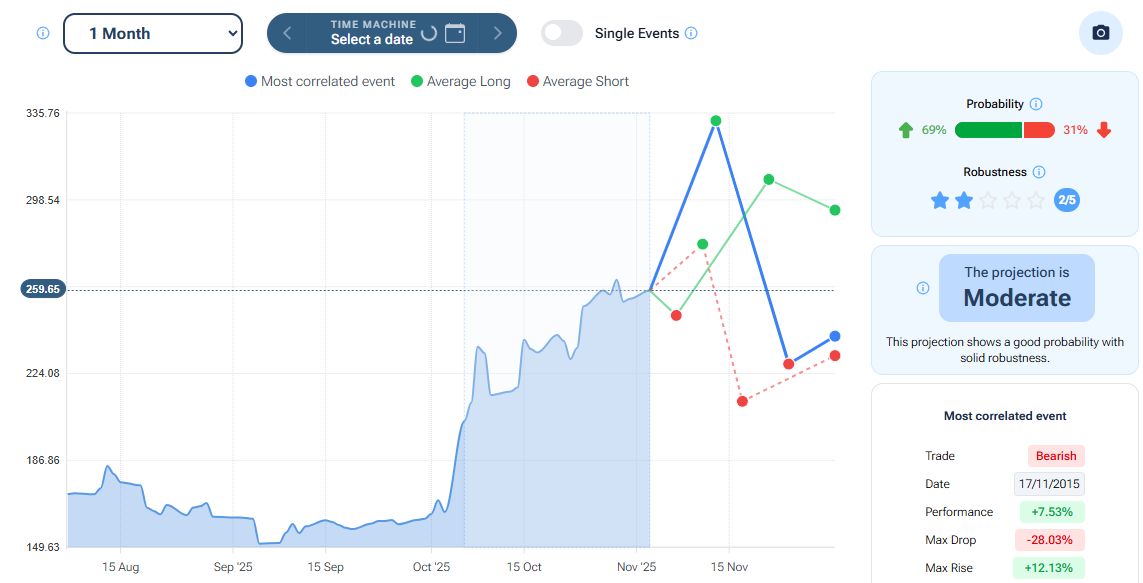This screenshot has height=583, width=1143.
Task: Click the 2/5 robustness rating badge
Action: 1067,200
